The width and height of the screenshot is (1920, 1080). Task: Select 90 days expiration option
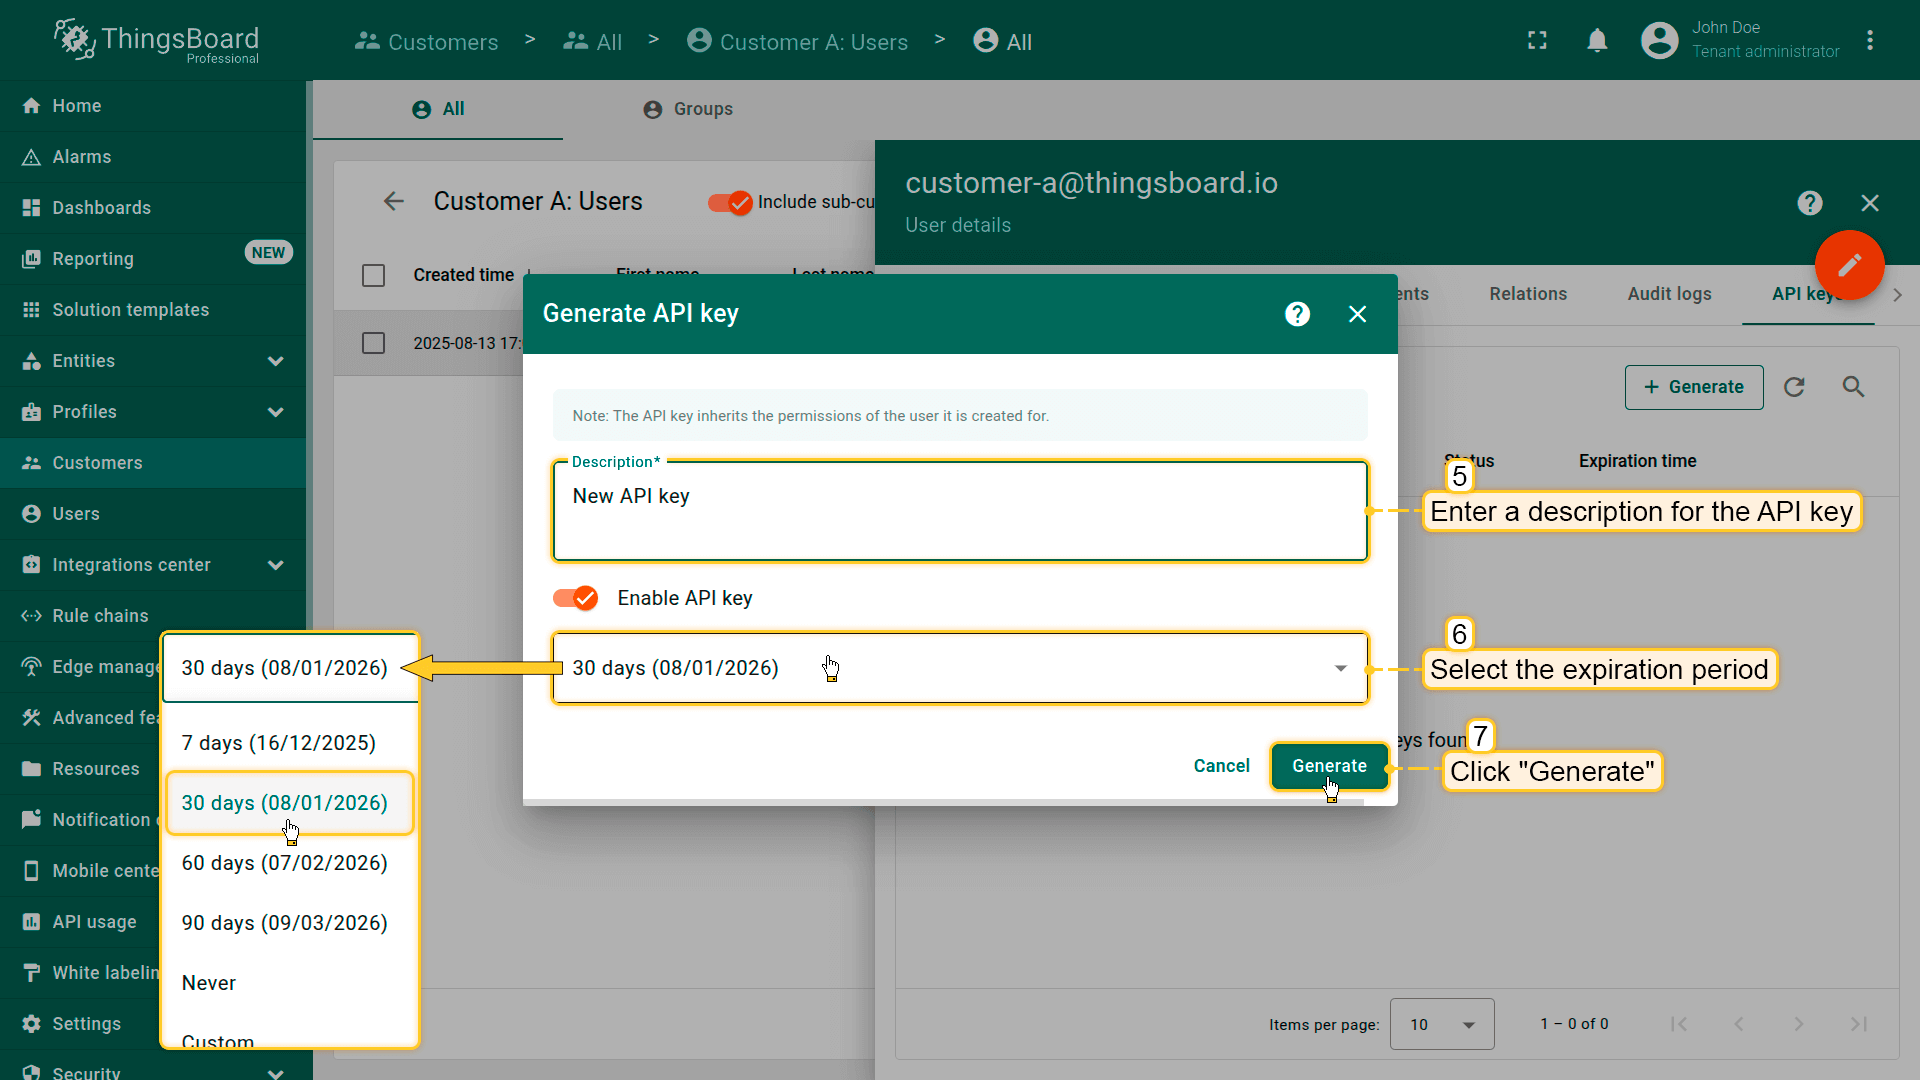(x=284, y=923)
